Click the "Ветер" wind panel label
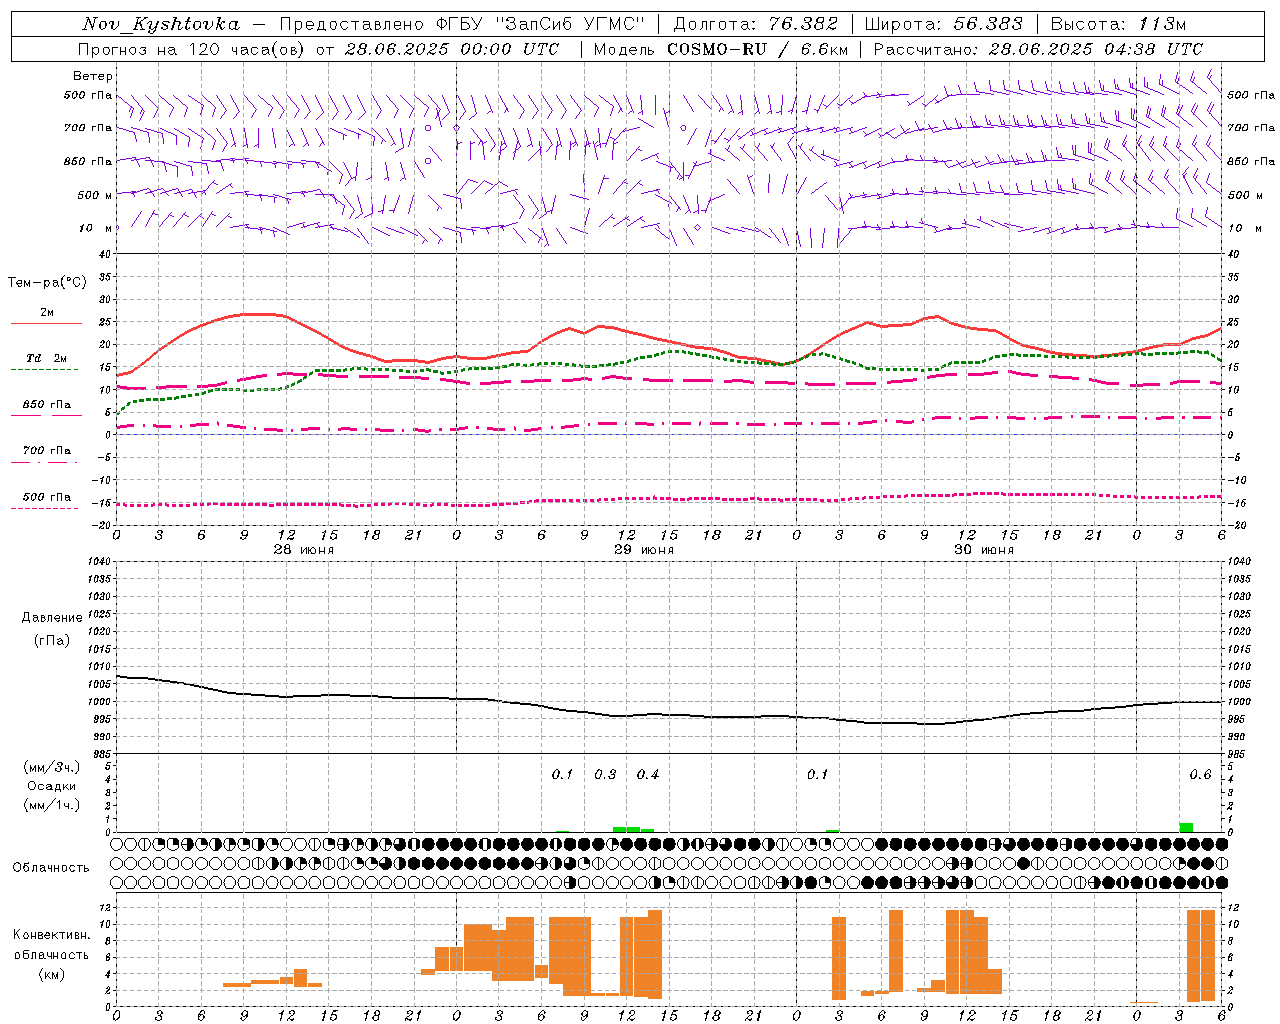The image size is (1280, 1024). 93,76
